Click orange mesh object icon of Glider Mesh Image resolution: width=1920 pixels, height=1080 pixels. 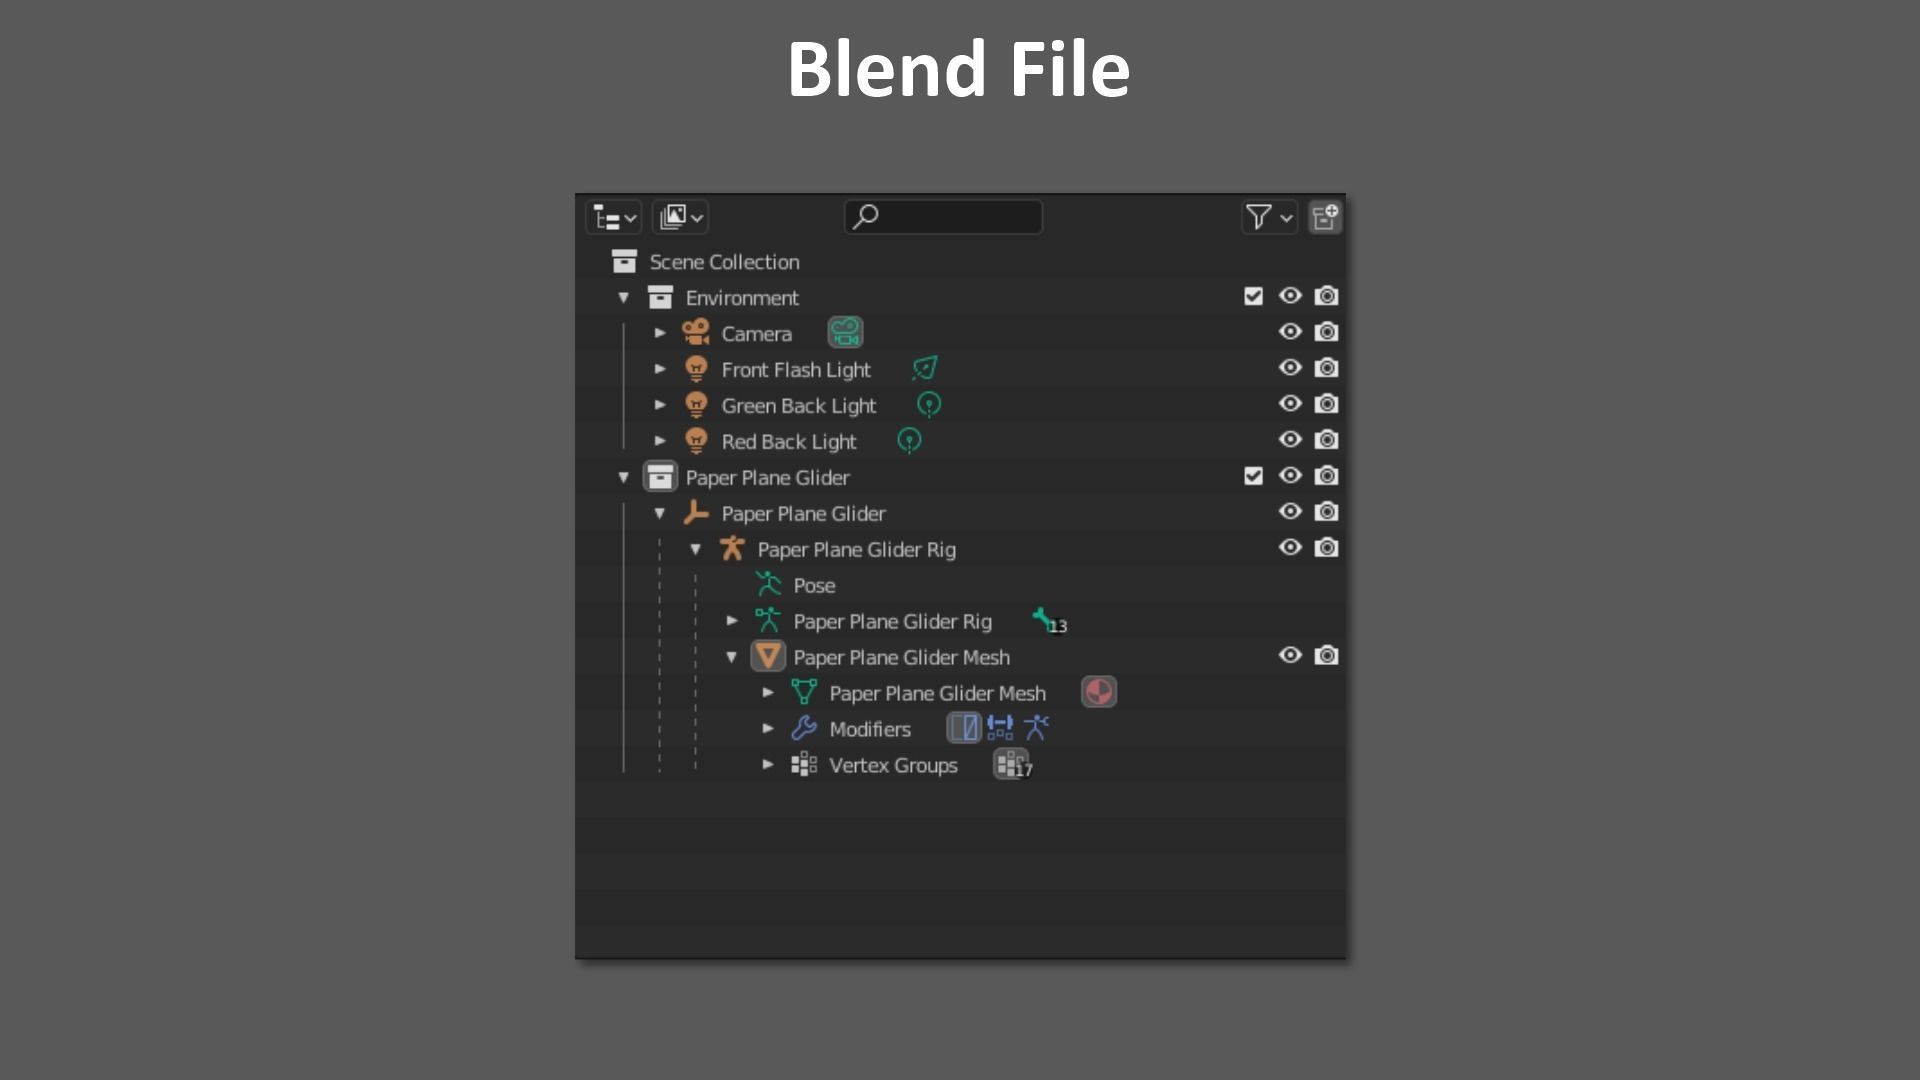click(768, 657)
